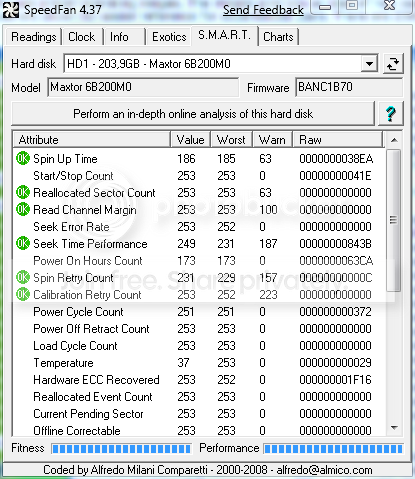Click the refresh hard disk list icon
Screen dimensions: 415x479
(393, 63)
